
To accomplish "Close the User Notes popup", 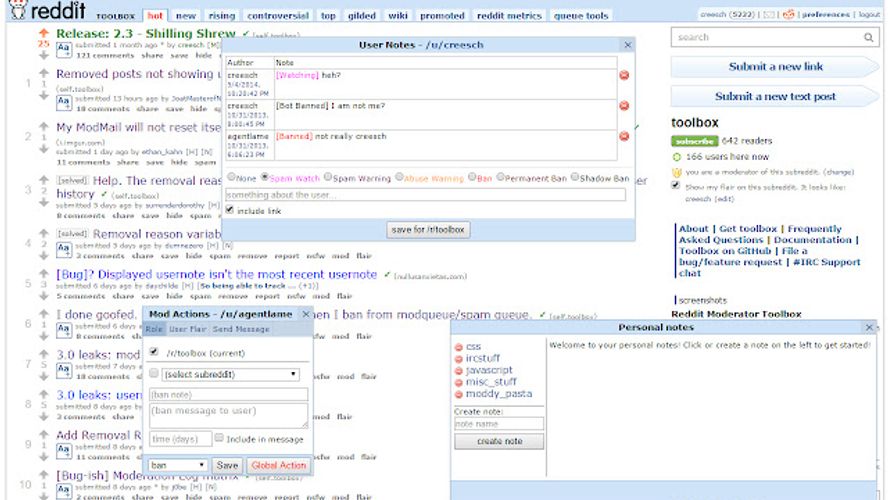I will (x=627, y=45).
